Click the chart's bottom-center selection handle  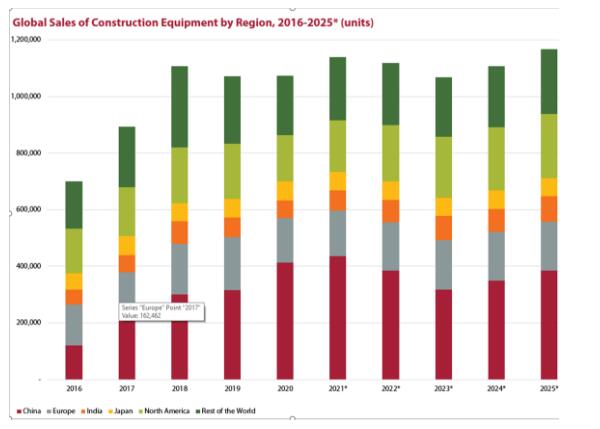tap(293, 418)
